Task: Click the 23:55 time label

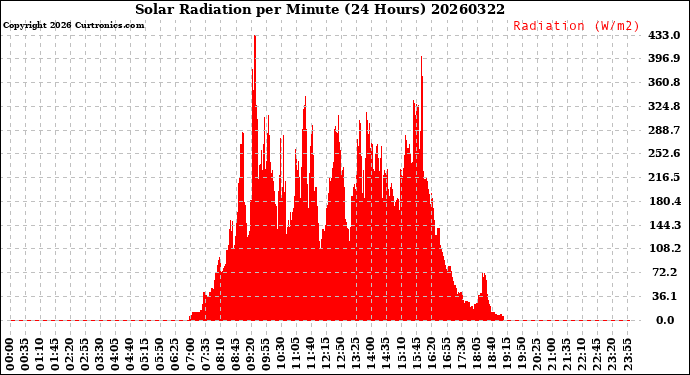Action: 626,355
